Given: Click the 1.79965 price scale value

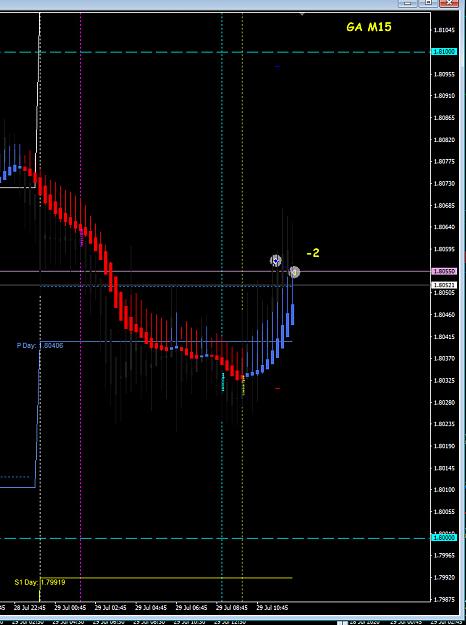Looking at the screenshot, I should (444, 556).
